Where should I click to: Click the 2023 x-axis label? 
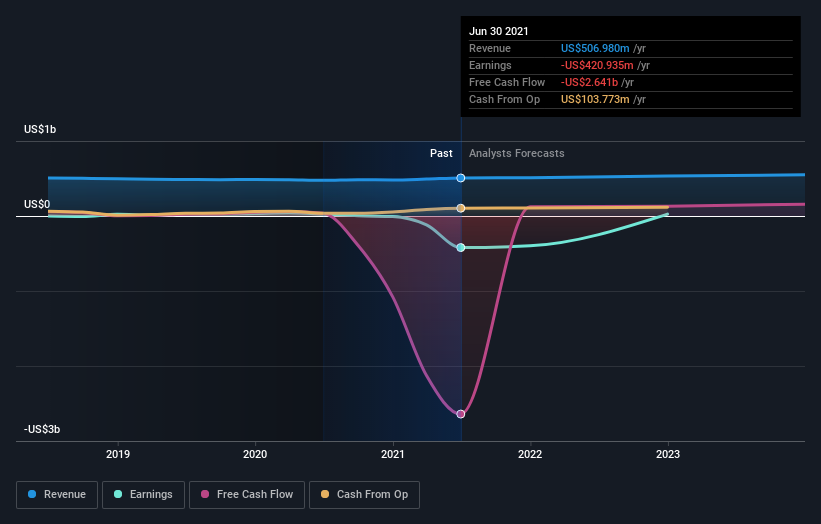(x=668, y=454)
